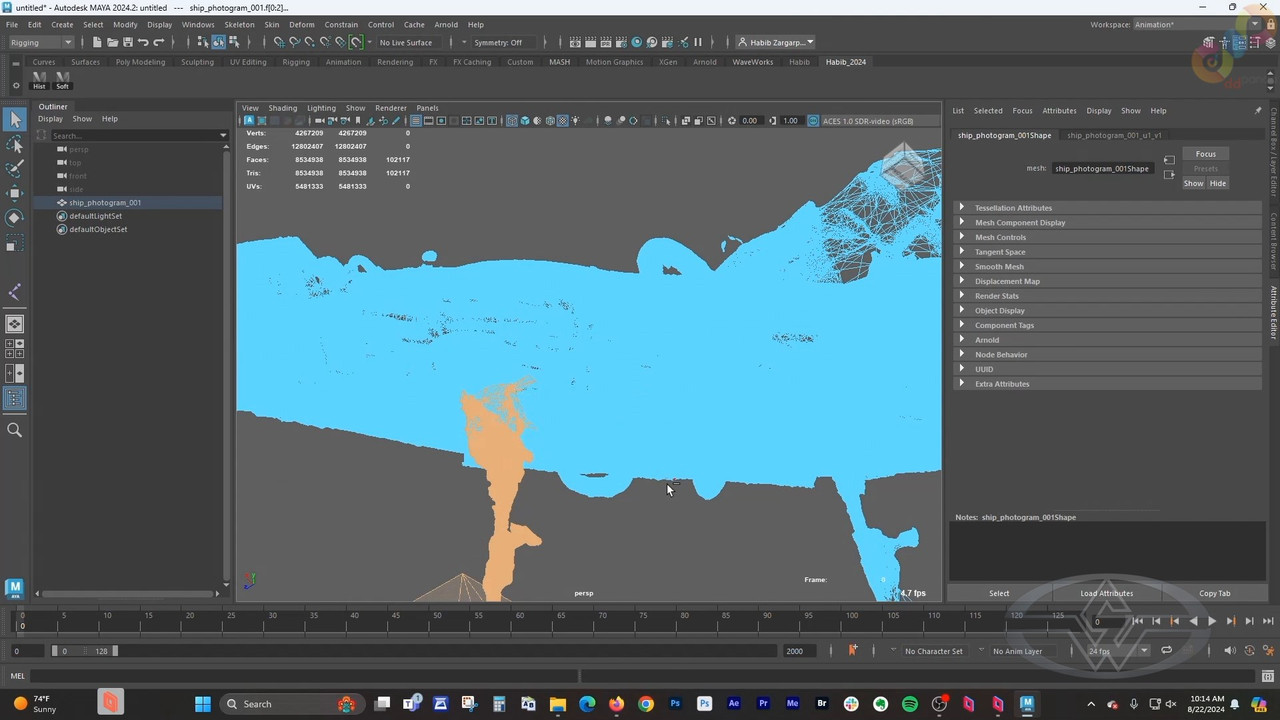
Task: Open Google Chrome from the taskbar
Action: point(646,704)
